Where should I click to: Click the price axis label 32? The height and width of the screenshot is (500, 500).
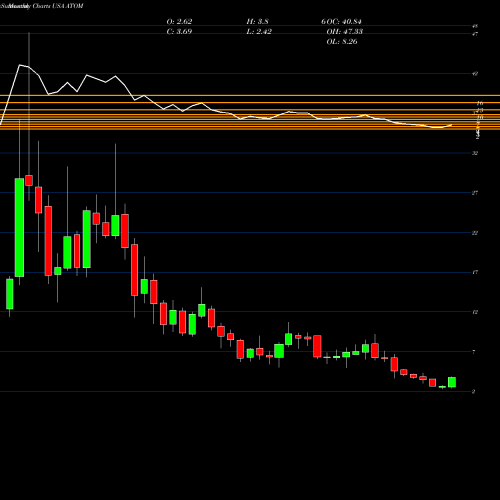click(475, 153)
